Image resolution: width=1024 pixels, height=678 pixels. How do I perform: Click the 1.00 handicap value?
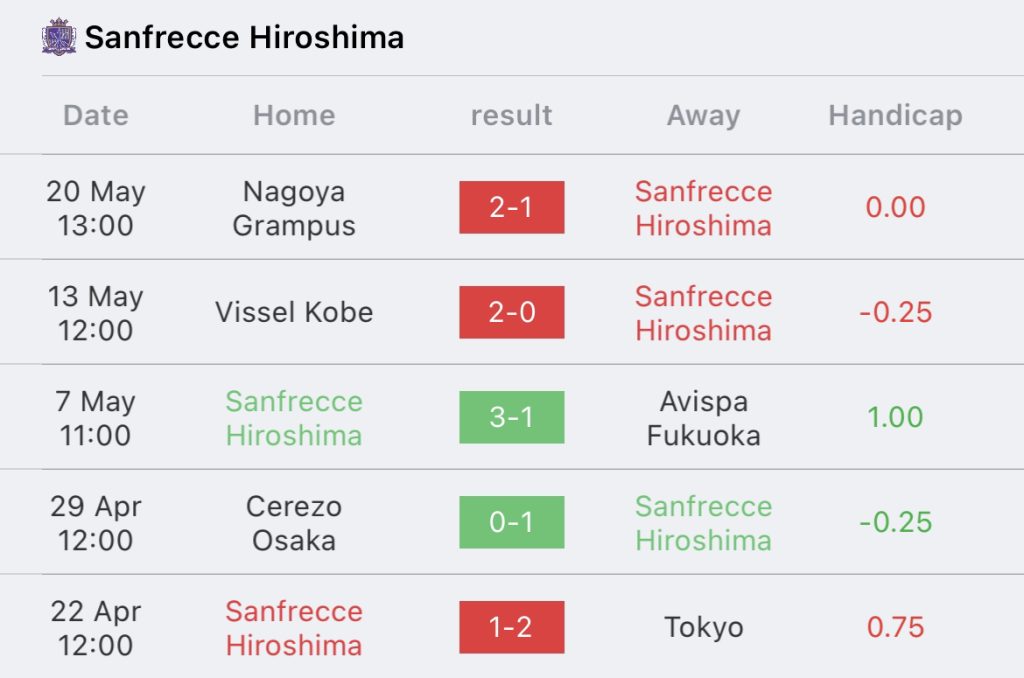point(895,417)
